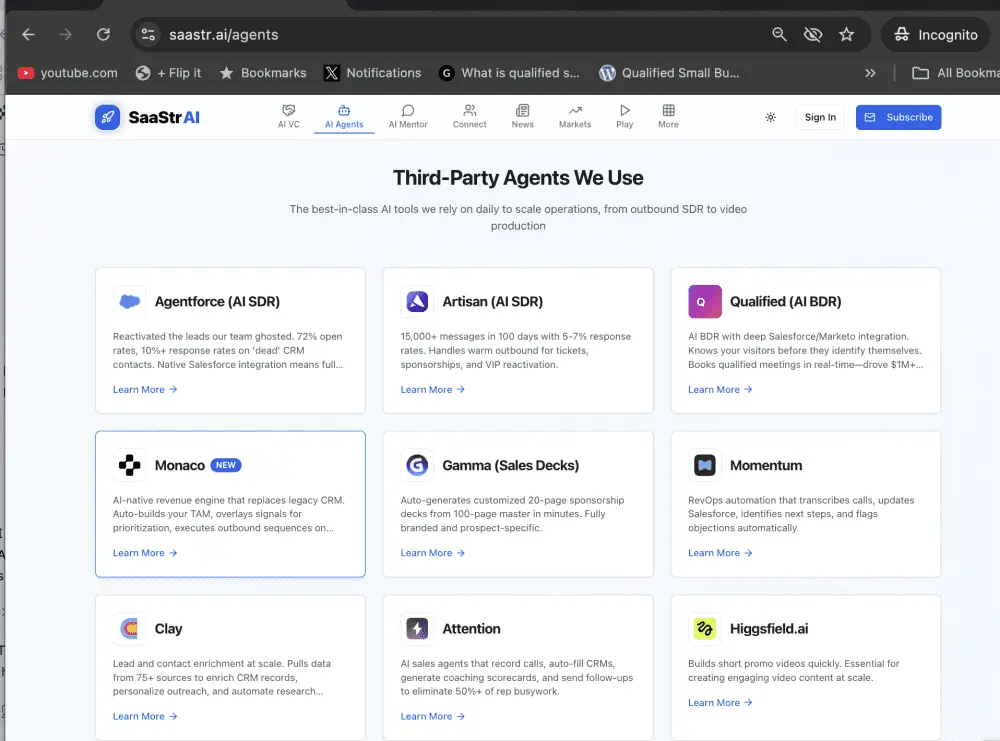This screenshot has width=1000, height=741.
Task: Open the Markets navigation tab
Action: click(x=575, y=116)
